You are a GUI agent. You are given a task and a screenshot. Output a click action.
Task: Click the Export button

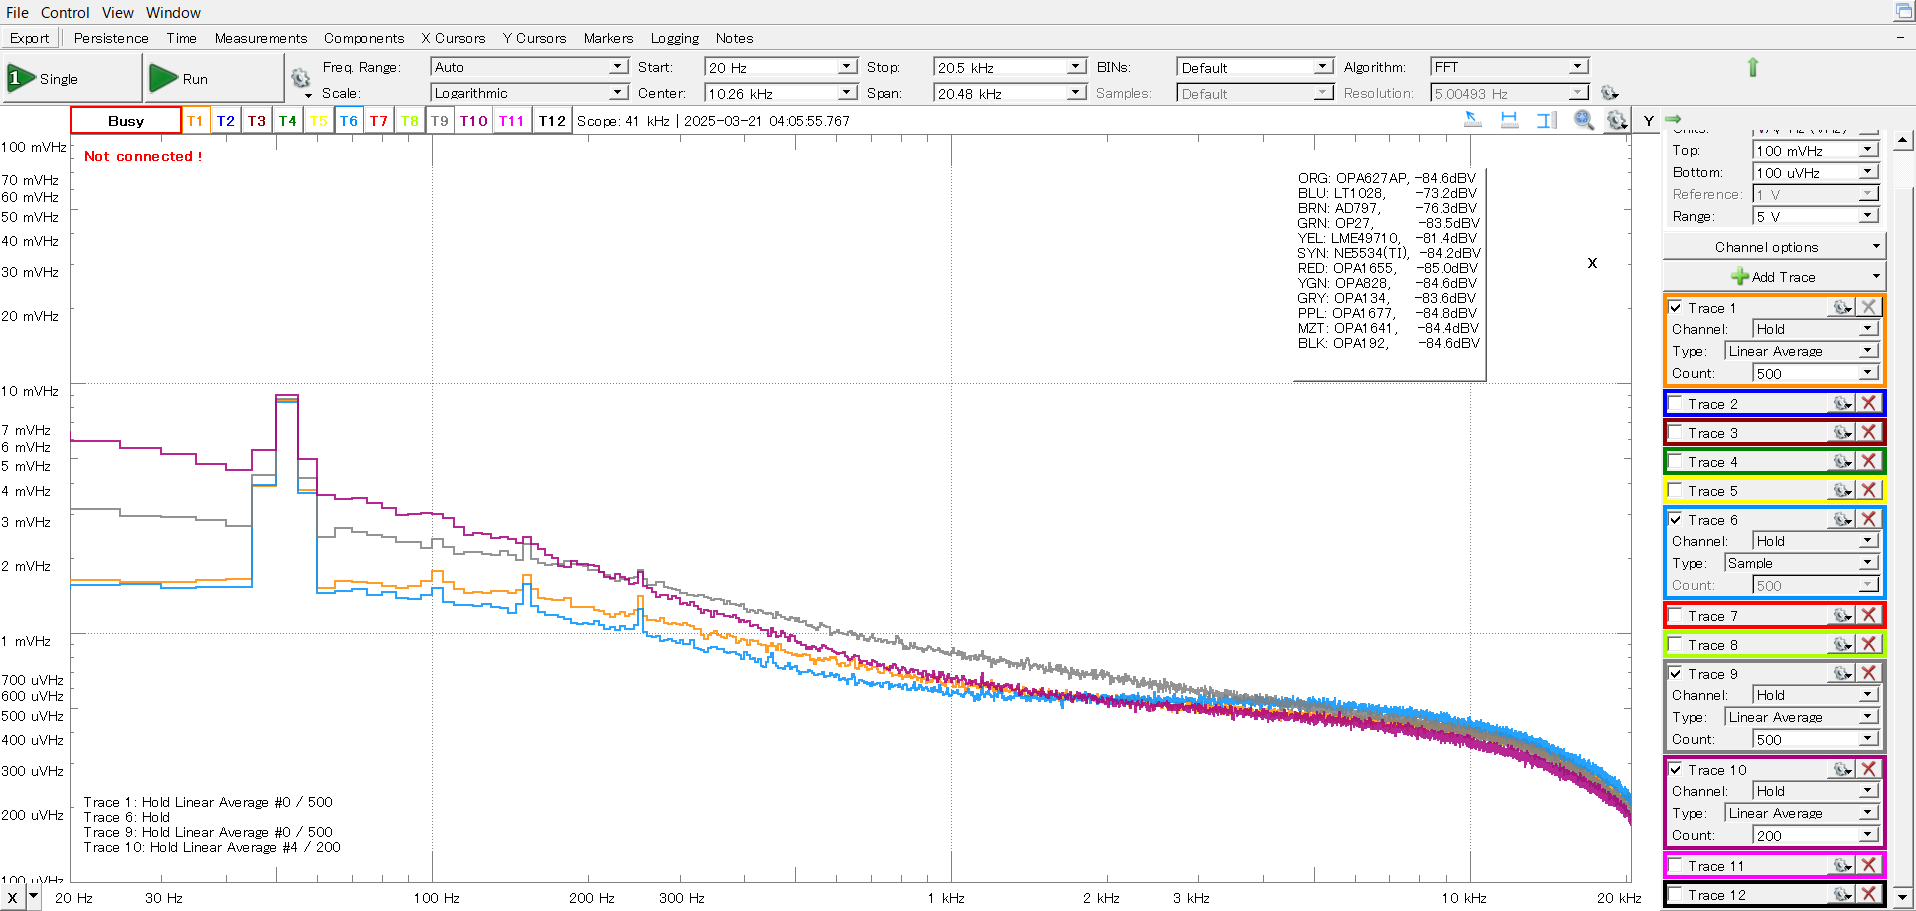(29, 38)
